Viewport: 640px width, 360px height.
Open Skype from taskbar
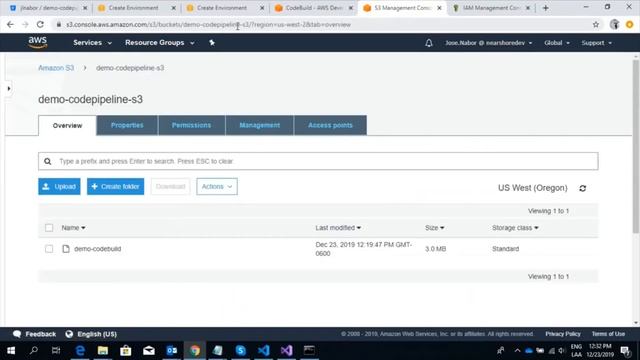click(x=240, y=351)
